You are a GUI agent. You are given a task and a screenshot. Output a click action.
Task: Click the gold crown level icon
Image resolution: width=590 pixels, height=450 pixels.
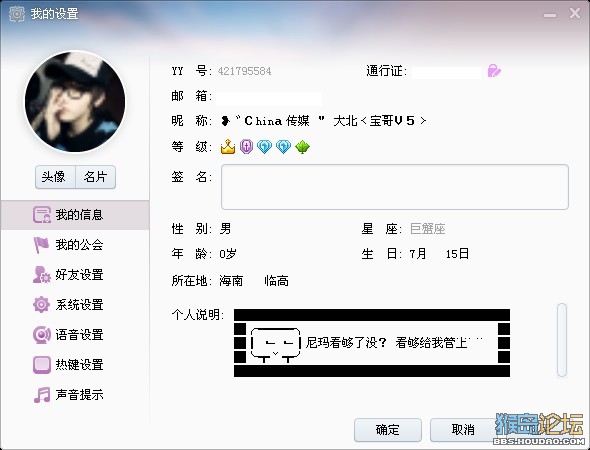pyautogui.click(x=228, y=146)
